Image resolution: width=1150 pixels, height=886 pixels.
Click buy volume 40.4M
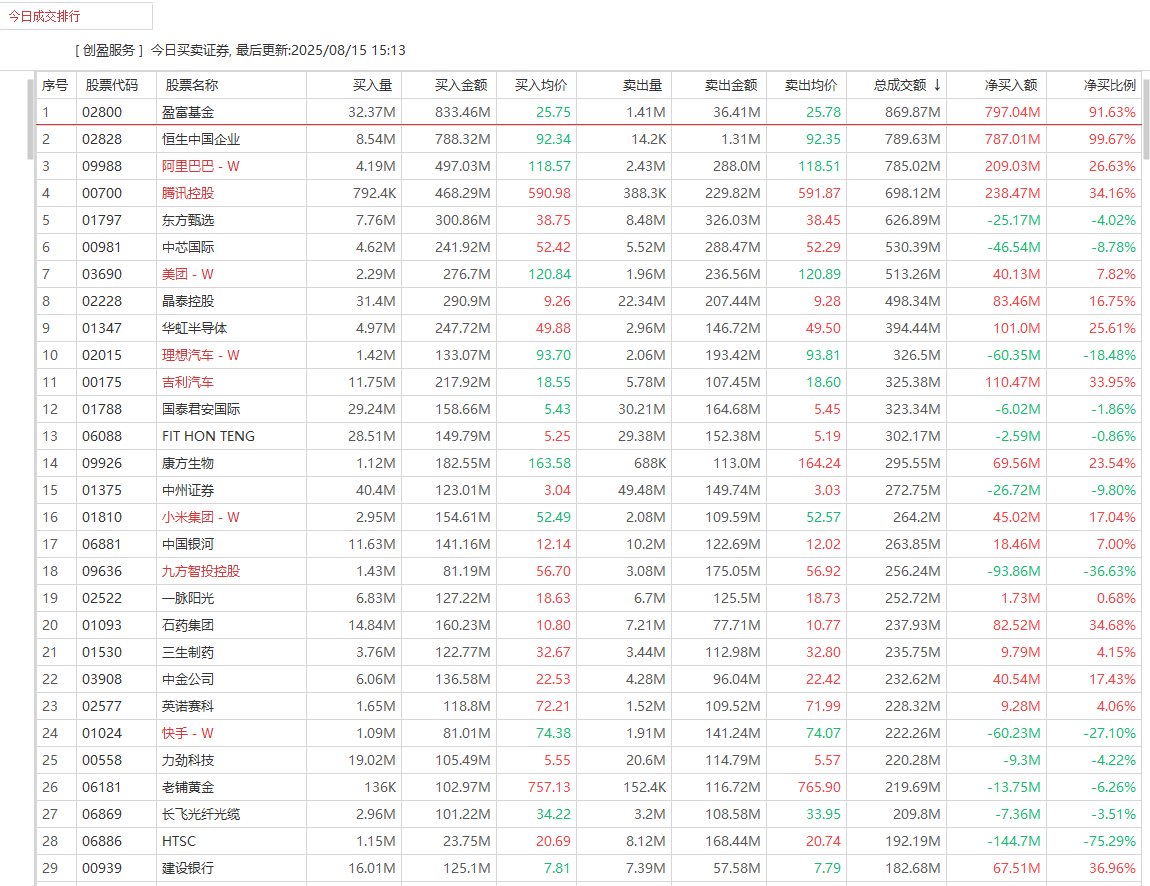click(x=376, y=490)
